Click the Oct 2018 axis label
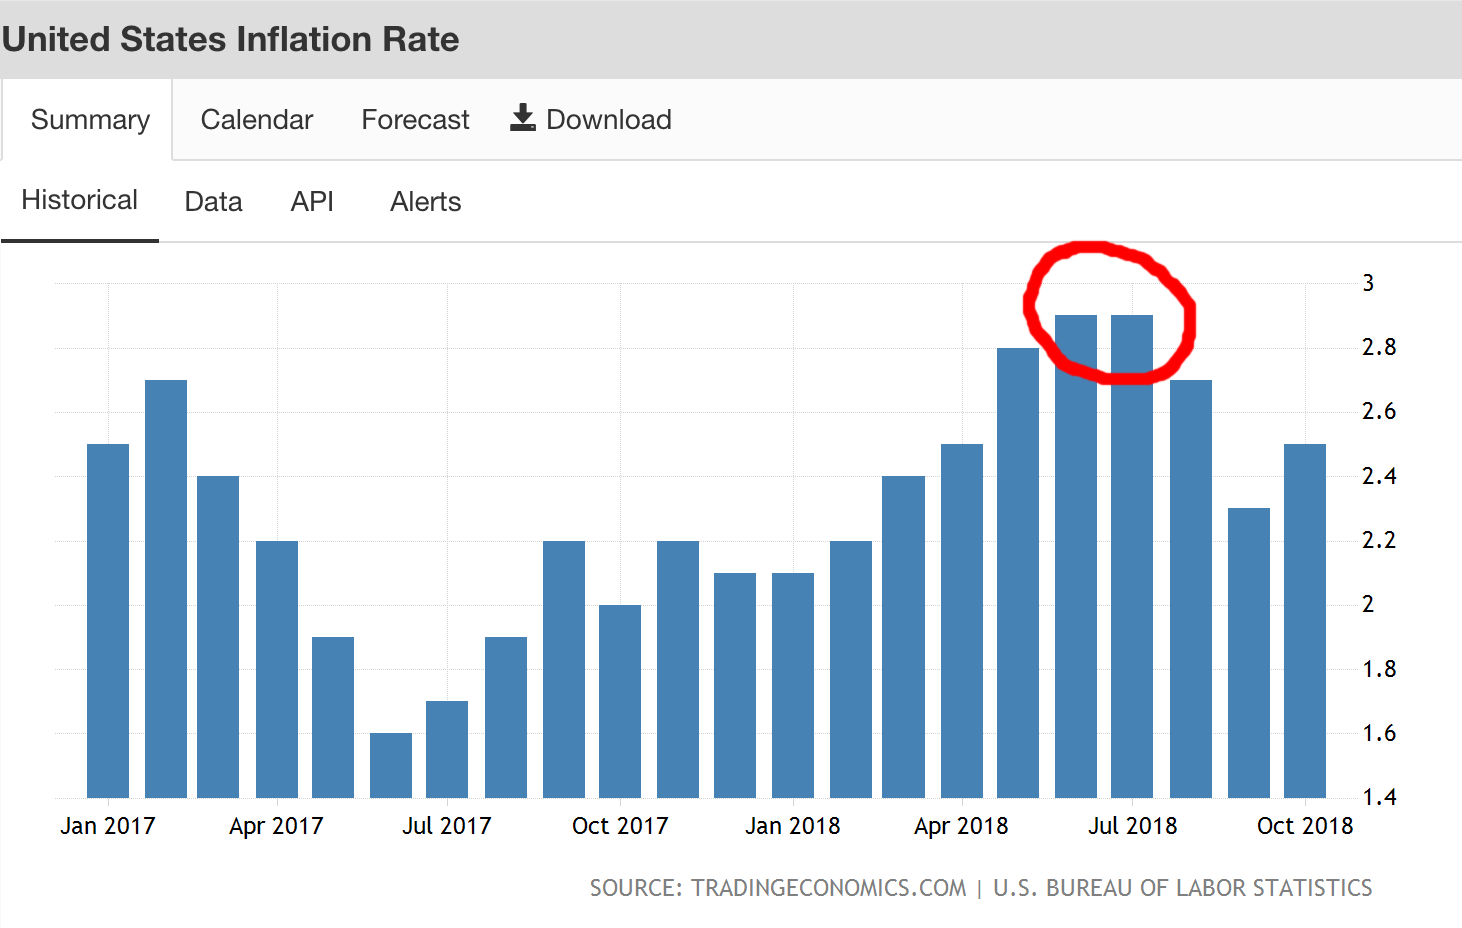Image resolution: width=1462 pixels, height=928 pixels. (x=1305, y=826)
